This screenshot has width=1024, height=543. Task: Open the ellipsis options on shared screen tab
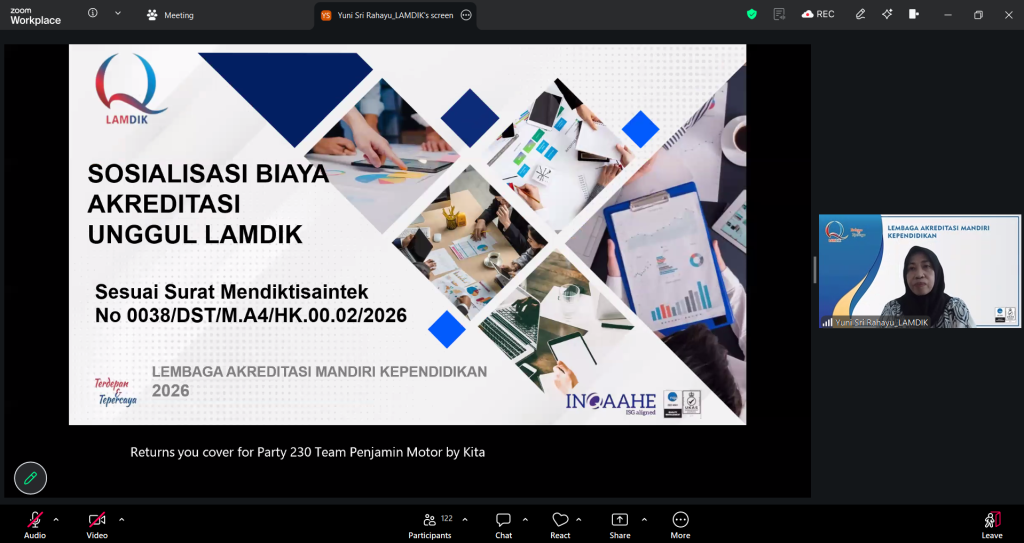(466, 15)
